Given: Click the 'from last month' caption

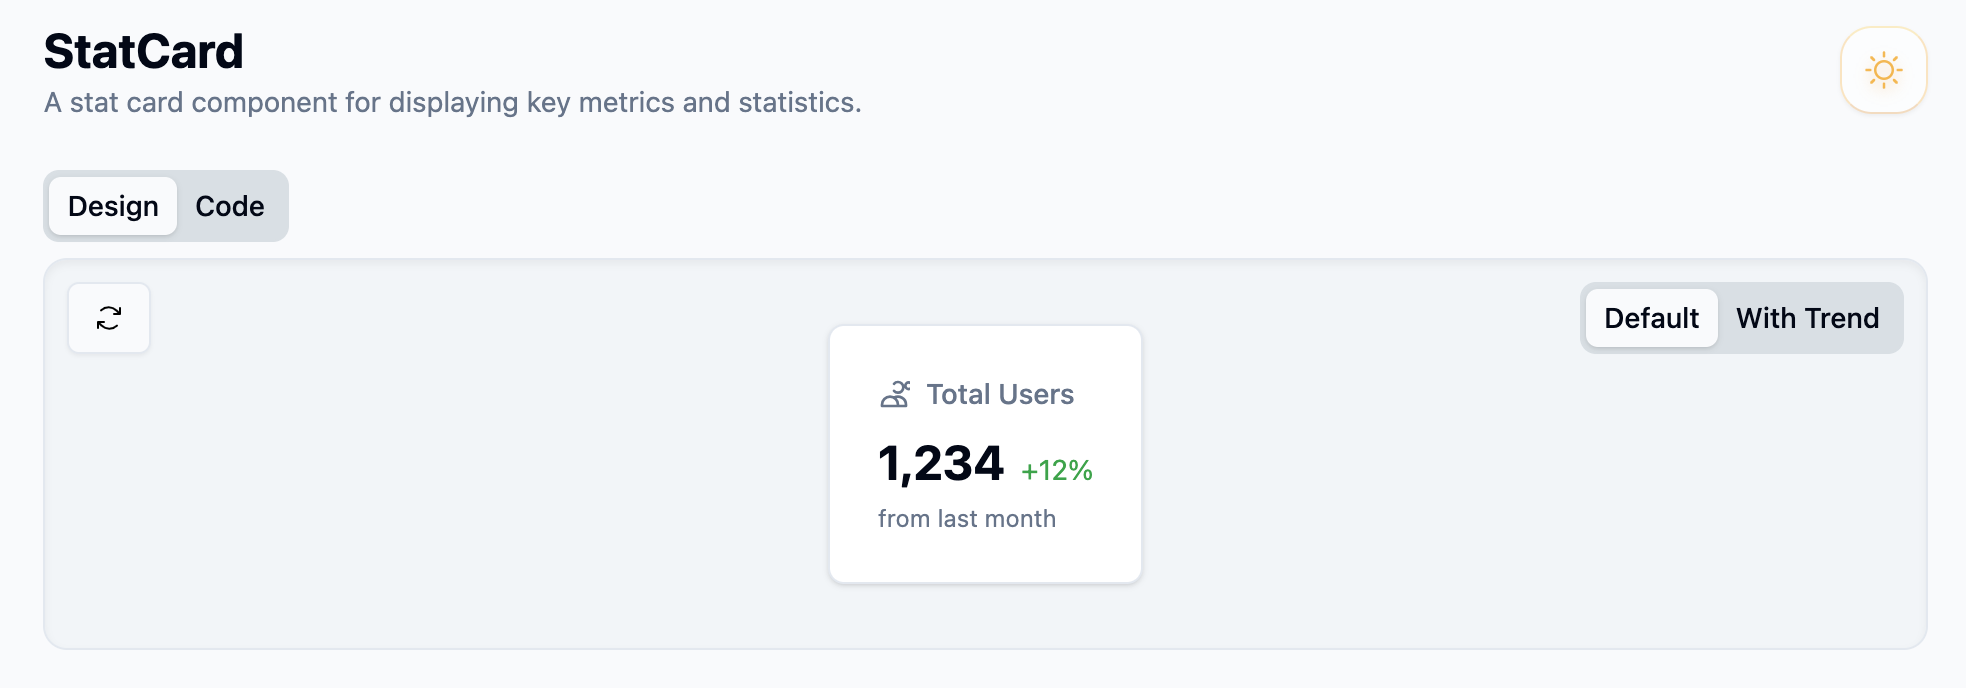Looking at the screenshot, I should point(967,519).
